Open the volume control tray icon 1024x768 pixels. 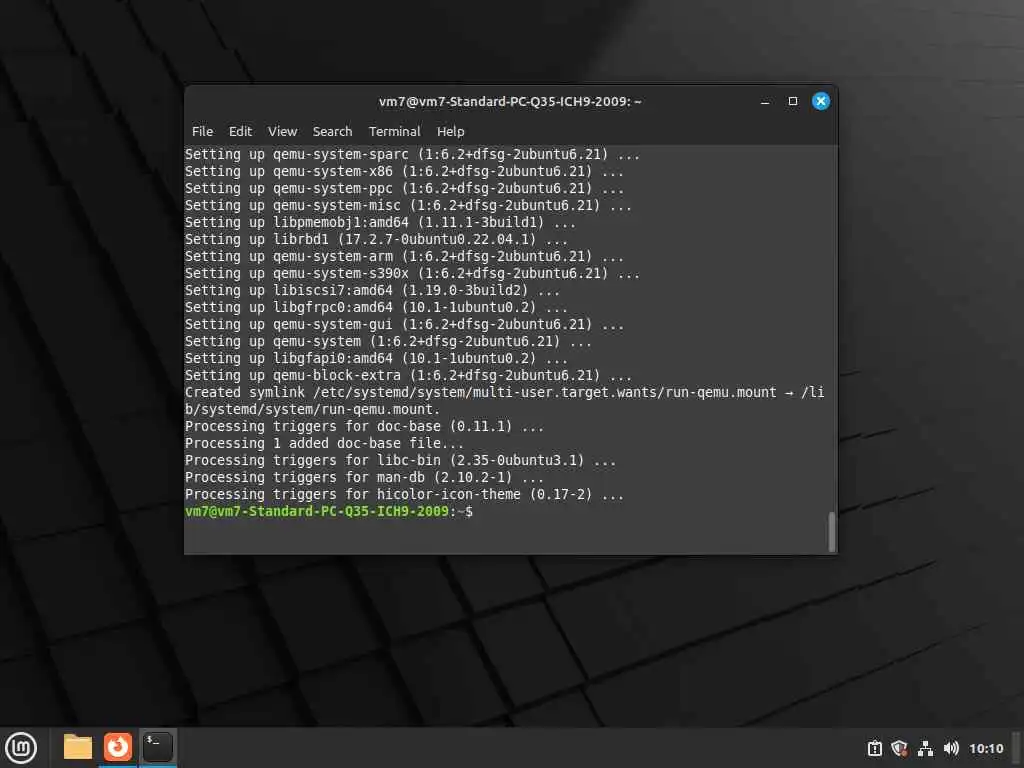951,748
